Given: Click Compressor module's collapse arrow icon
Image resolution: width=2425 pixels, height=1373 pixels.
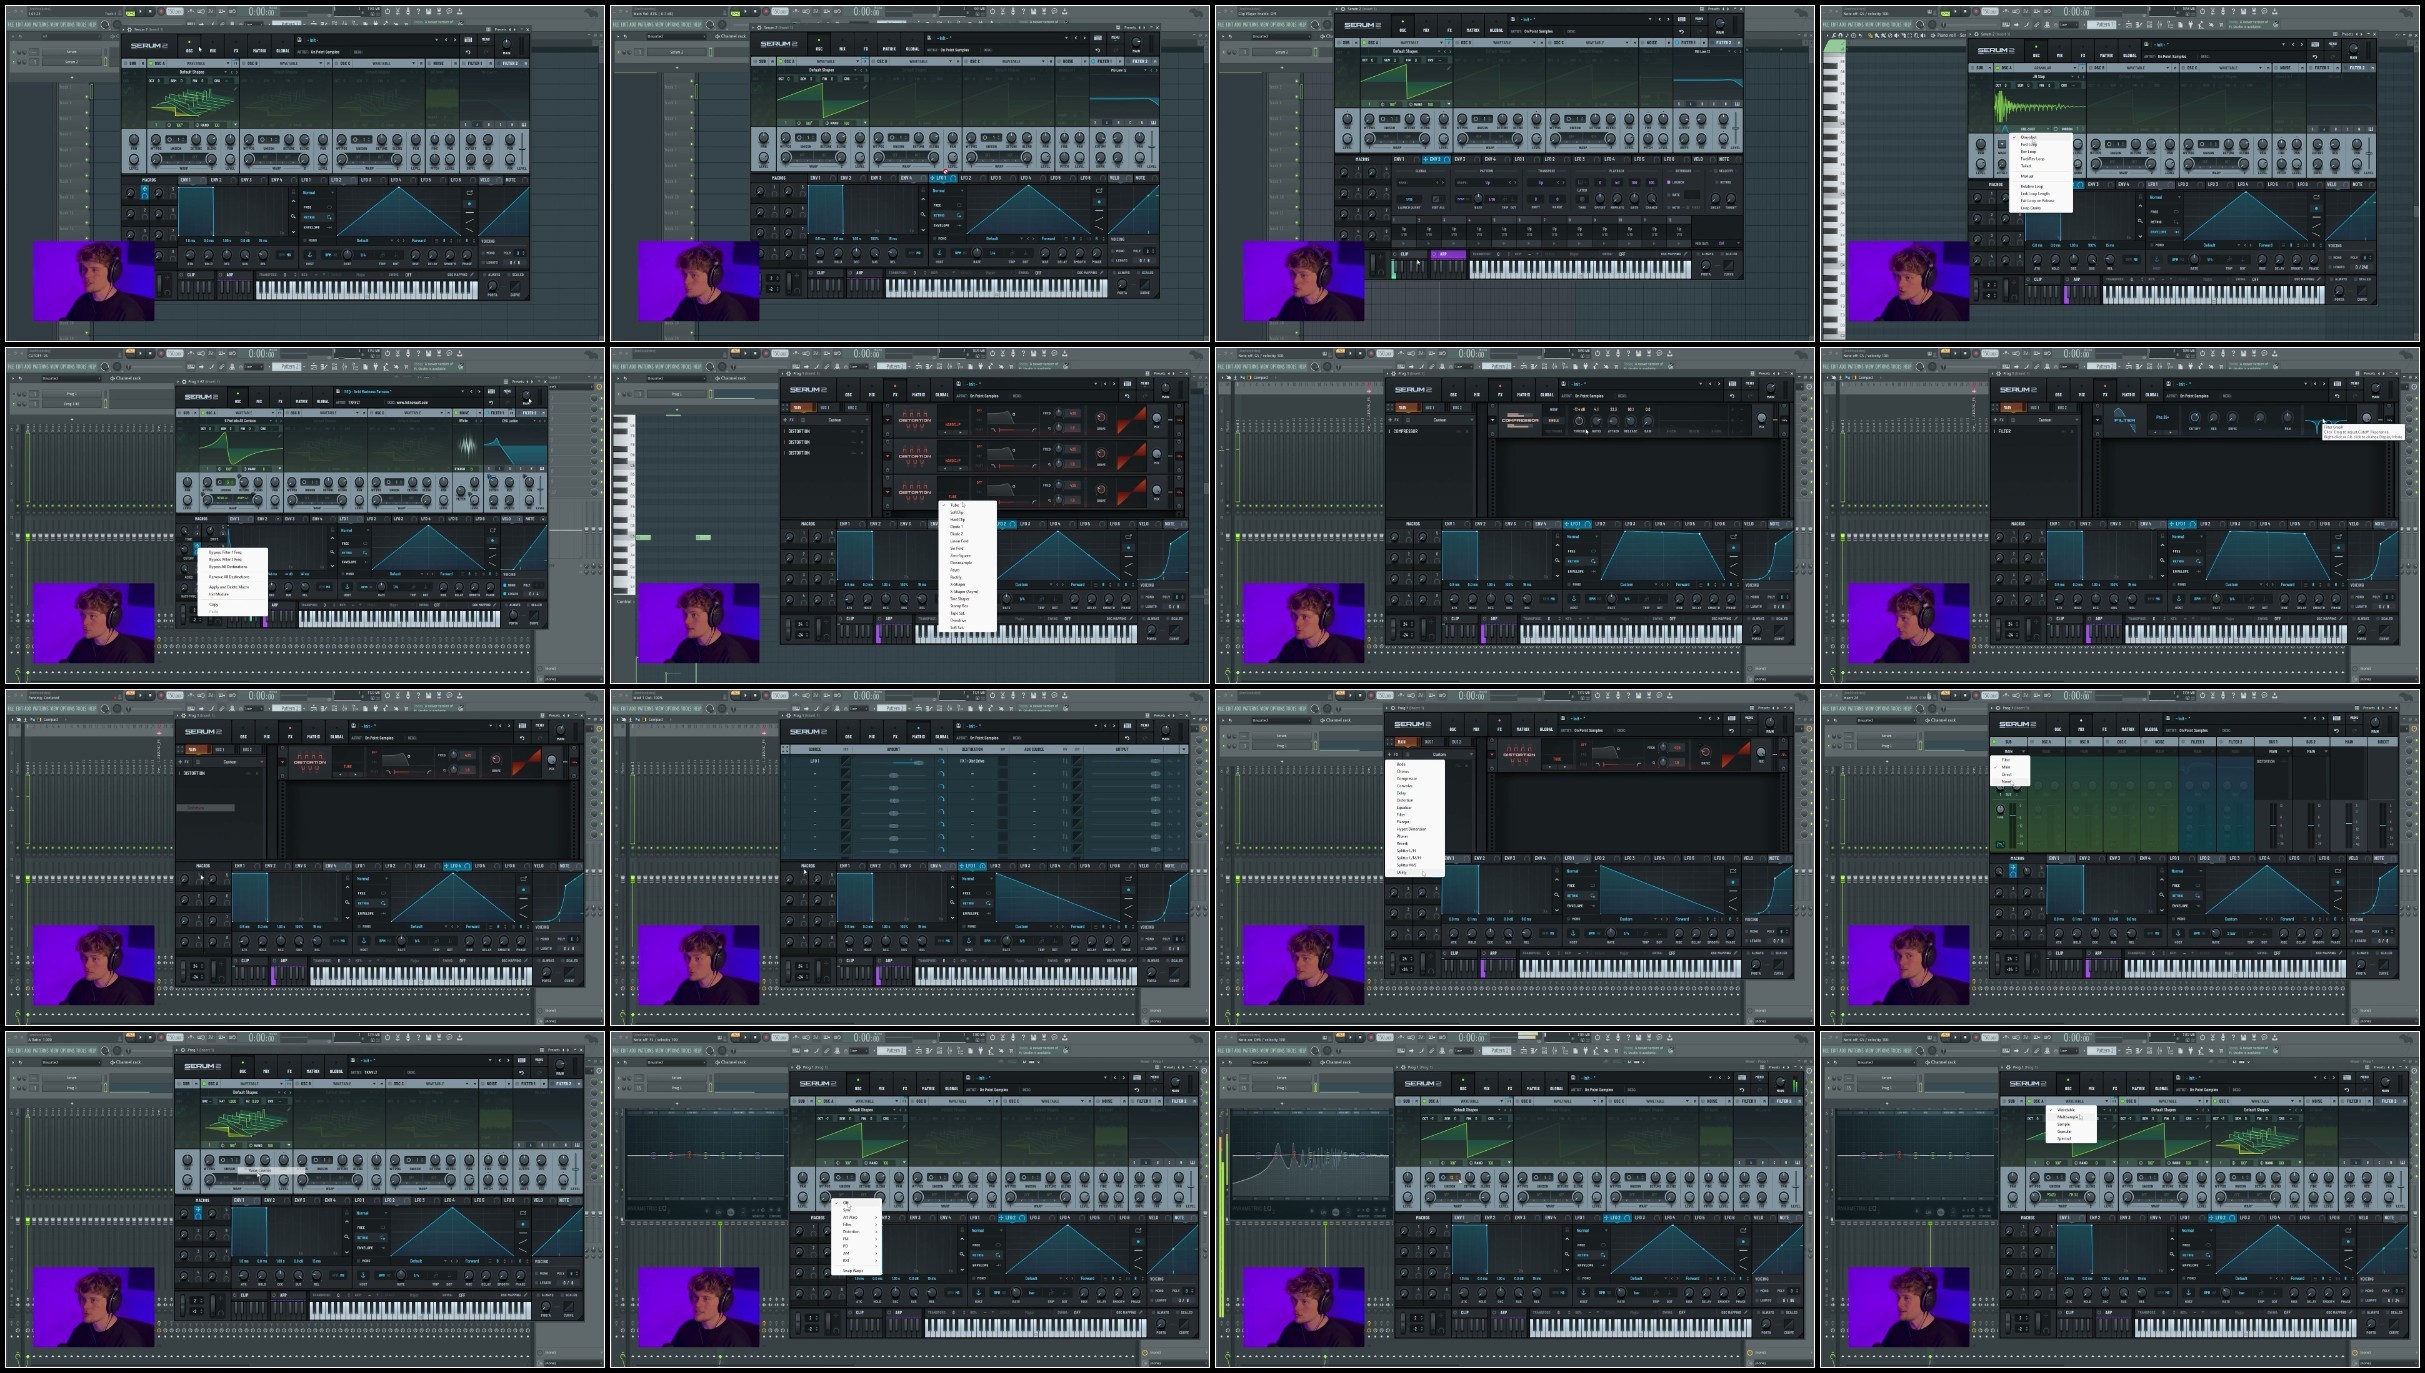Looking at the screenshot, I should [x=1492, y=420].
